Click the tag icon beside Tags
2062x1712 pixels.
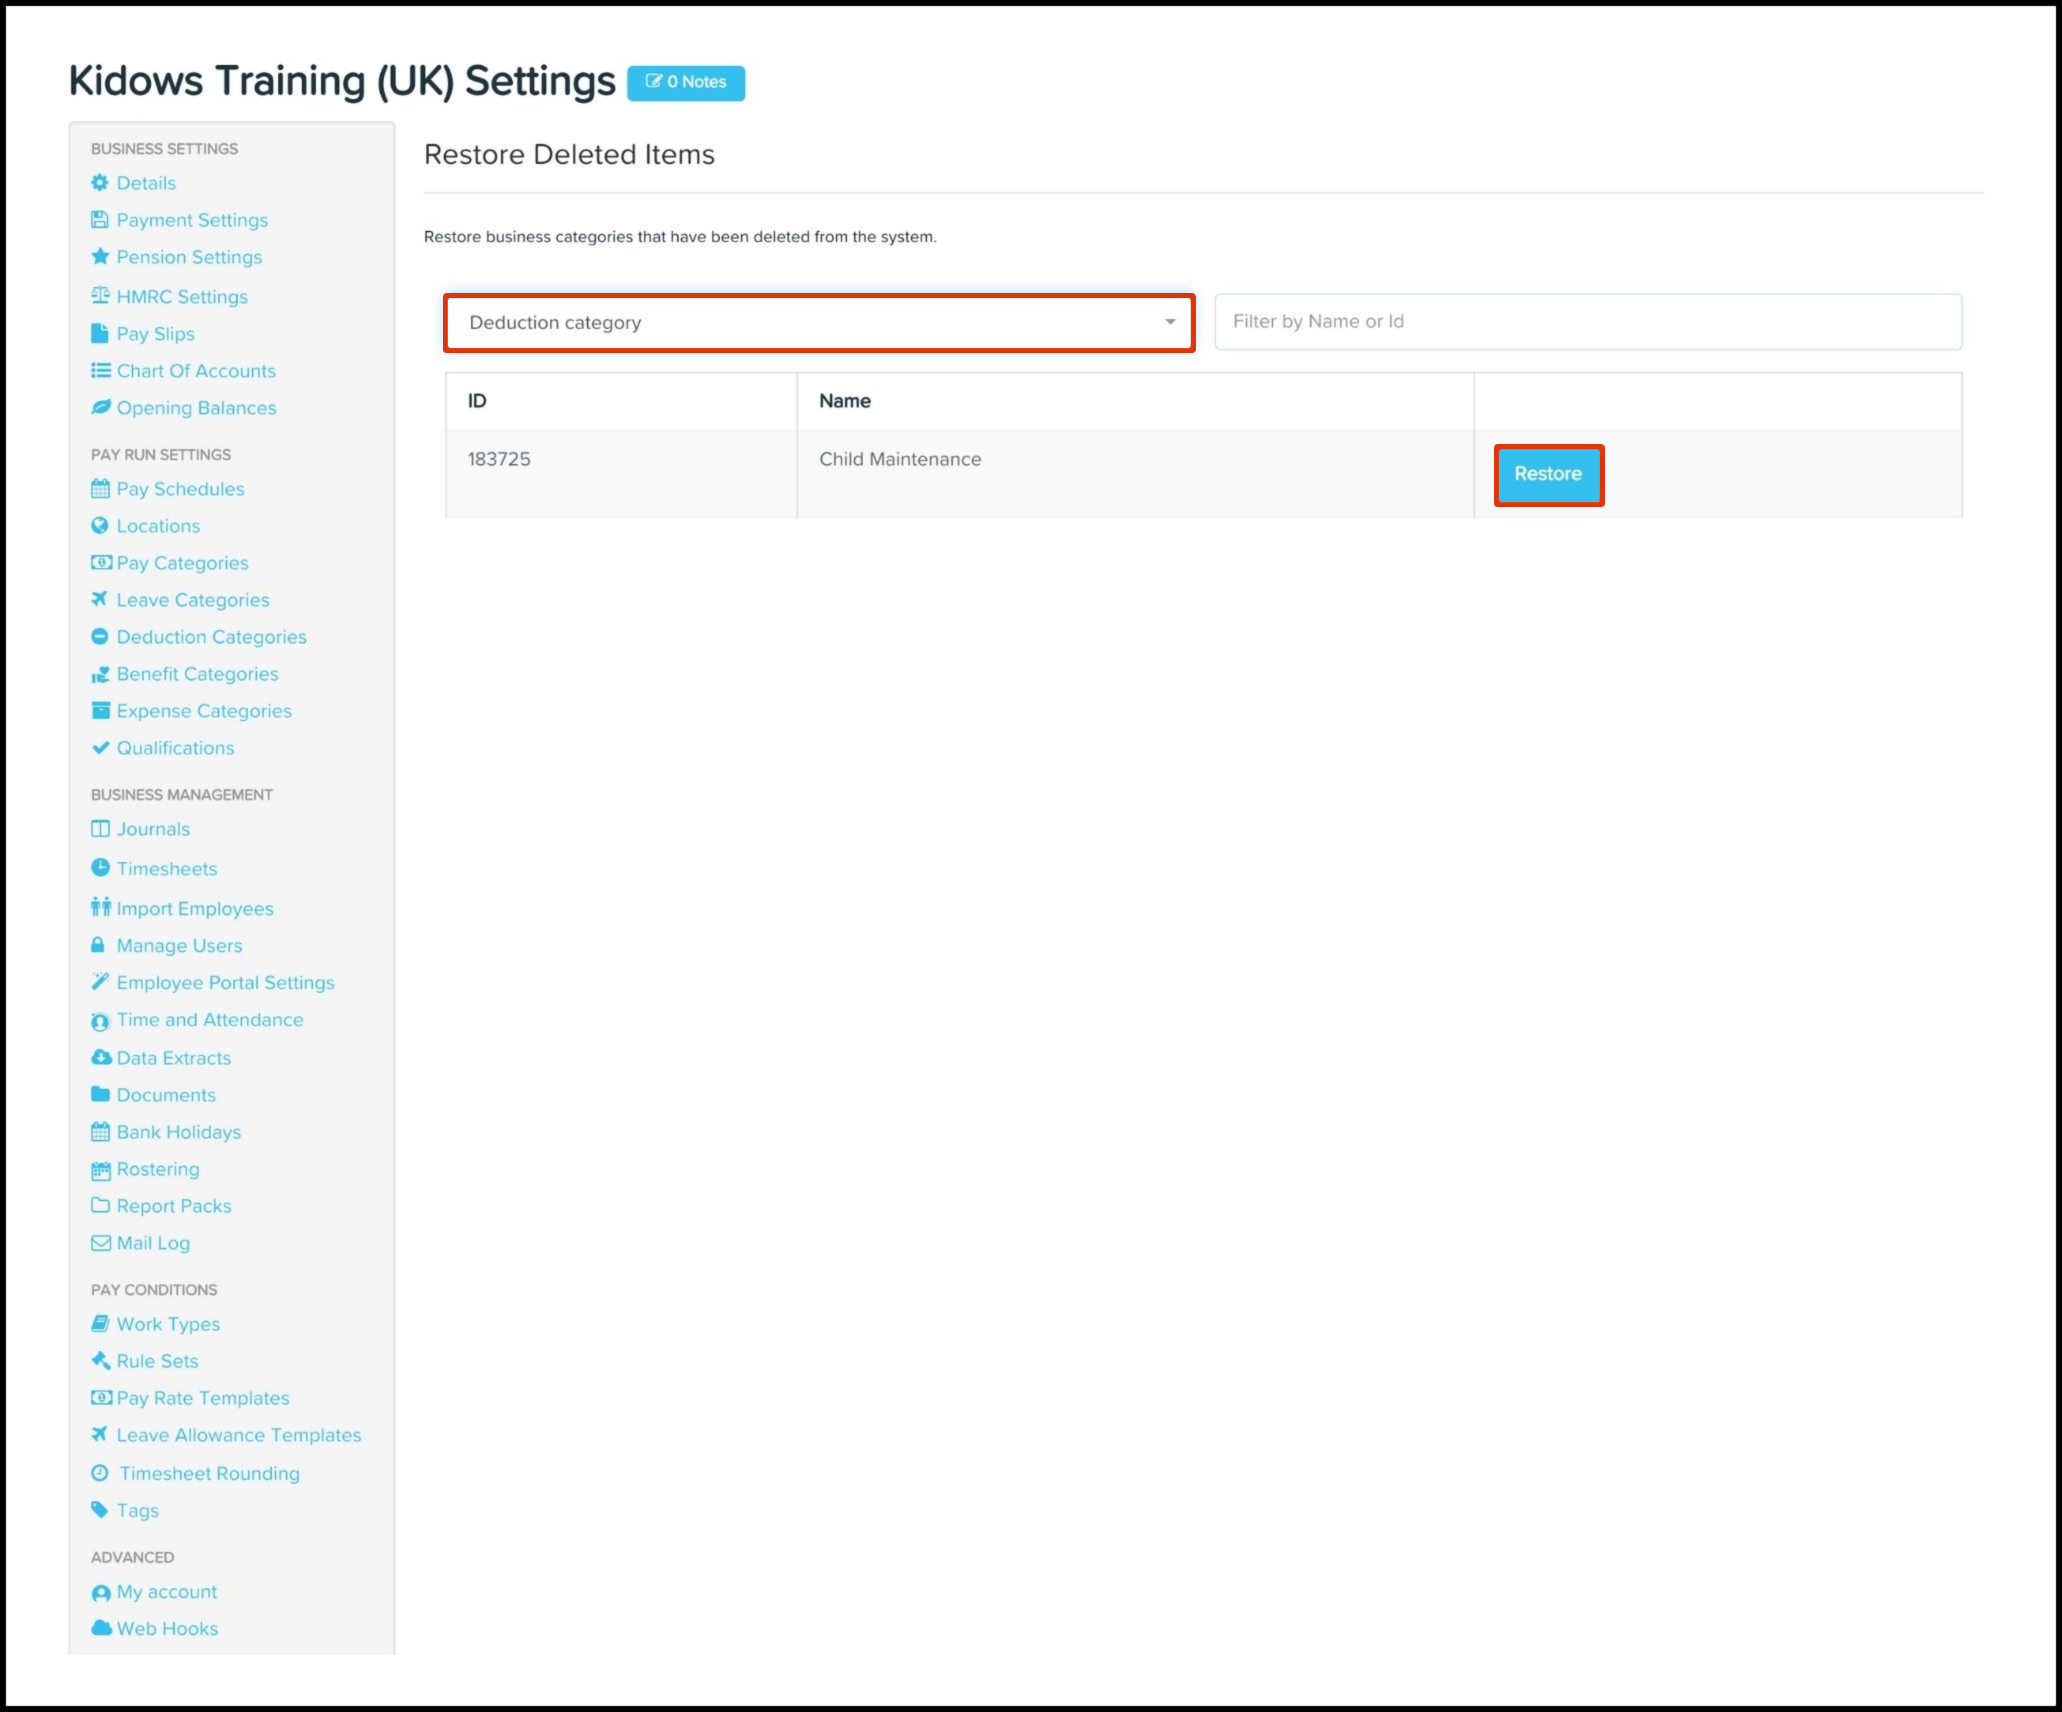point(100,1510)
